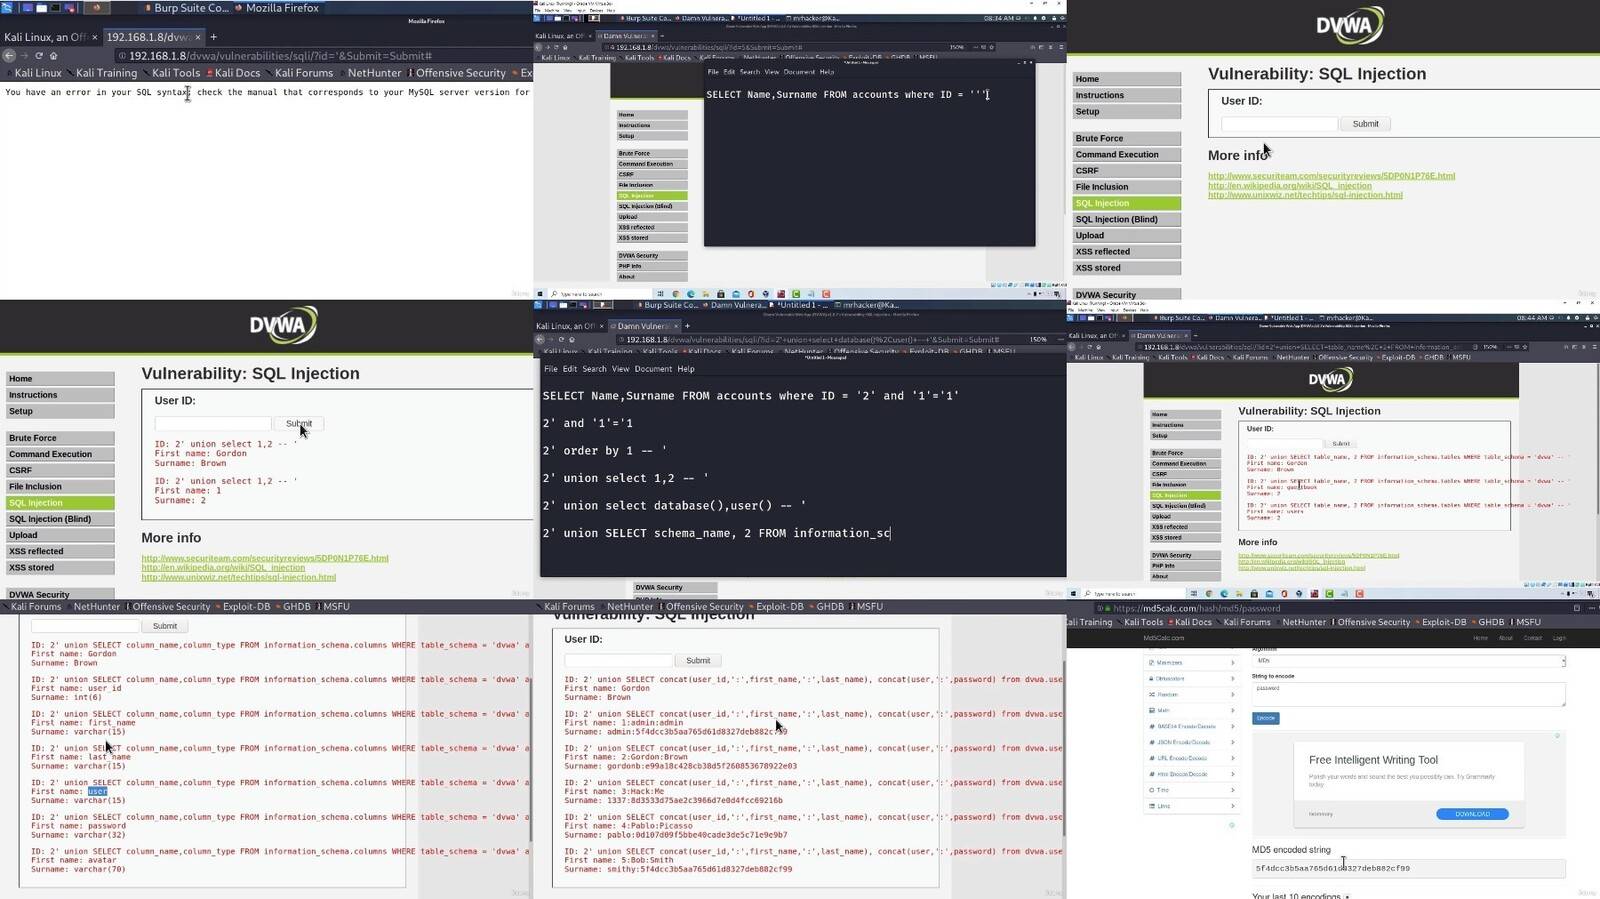Reload the page showing the SQL syntax error

point(39,56)
